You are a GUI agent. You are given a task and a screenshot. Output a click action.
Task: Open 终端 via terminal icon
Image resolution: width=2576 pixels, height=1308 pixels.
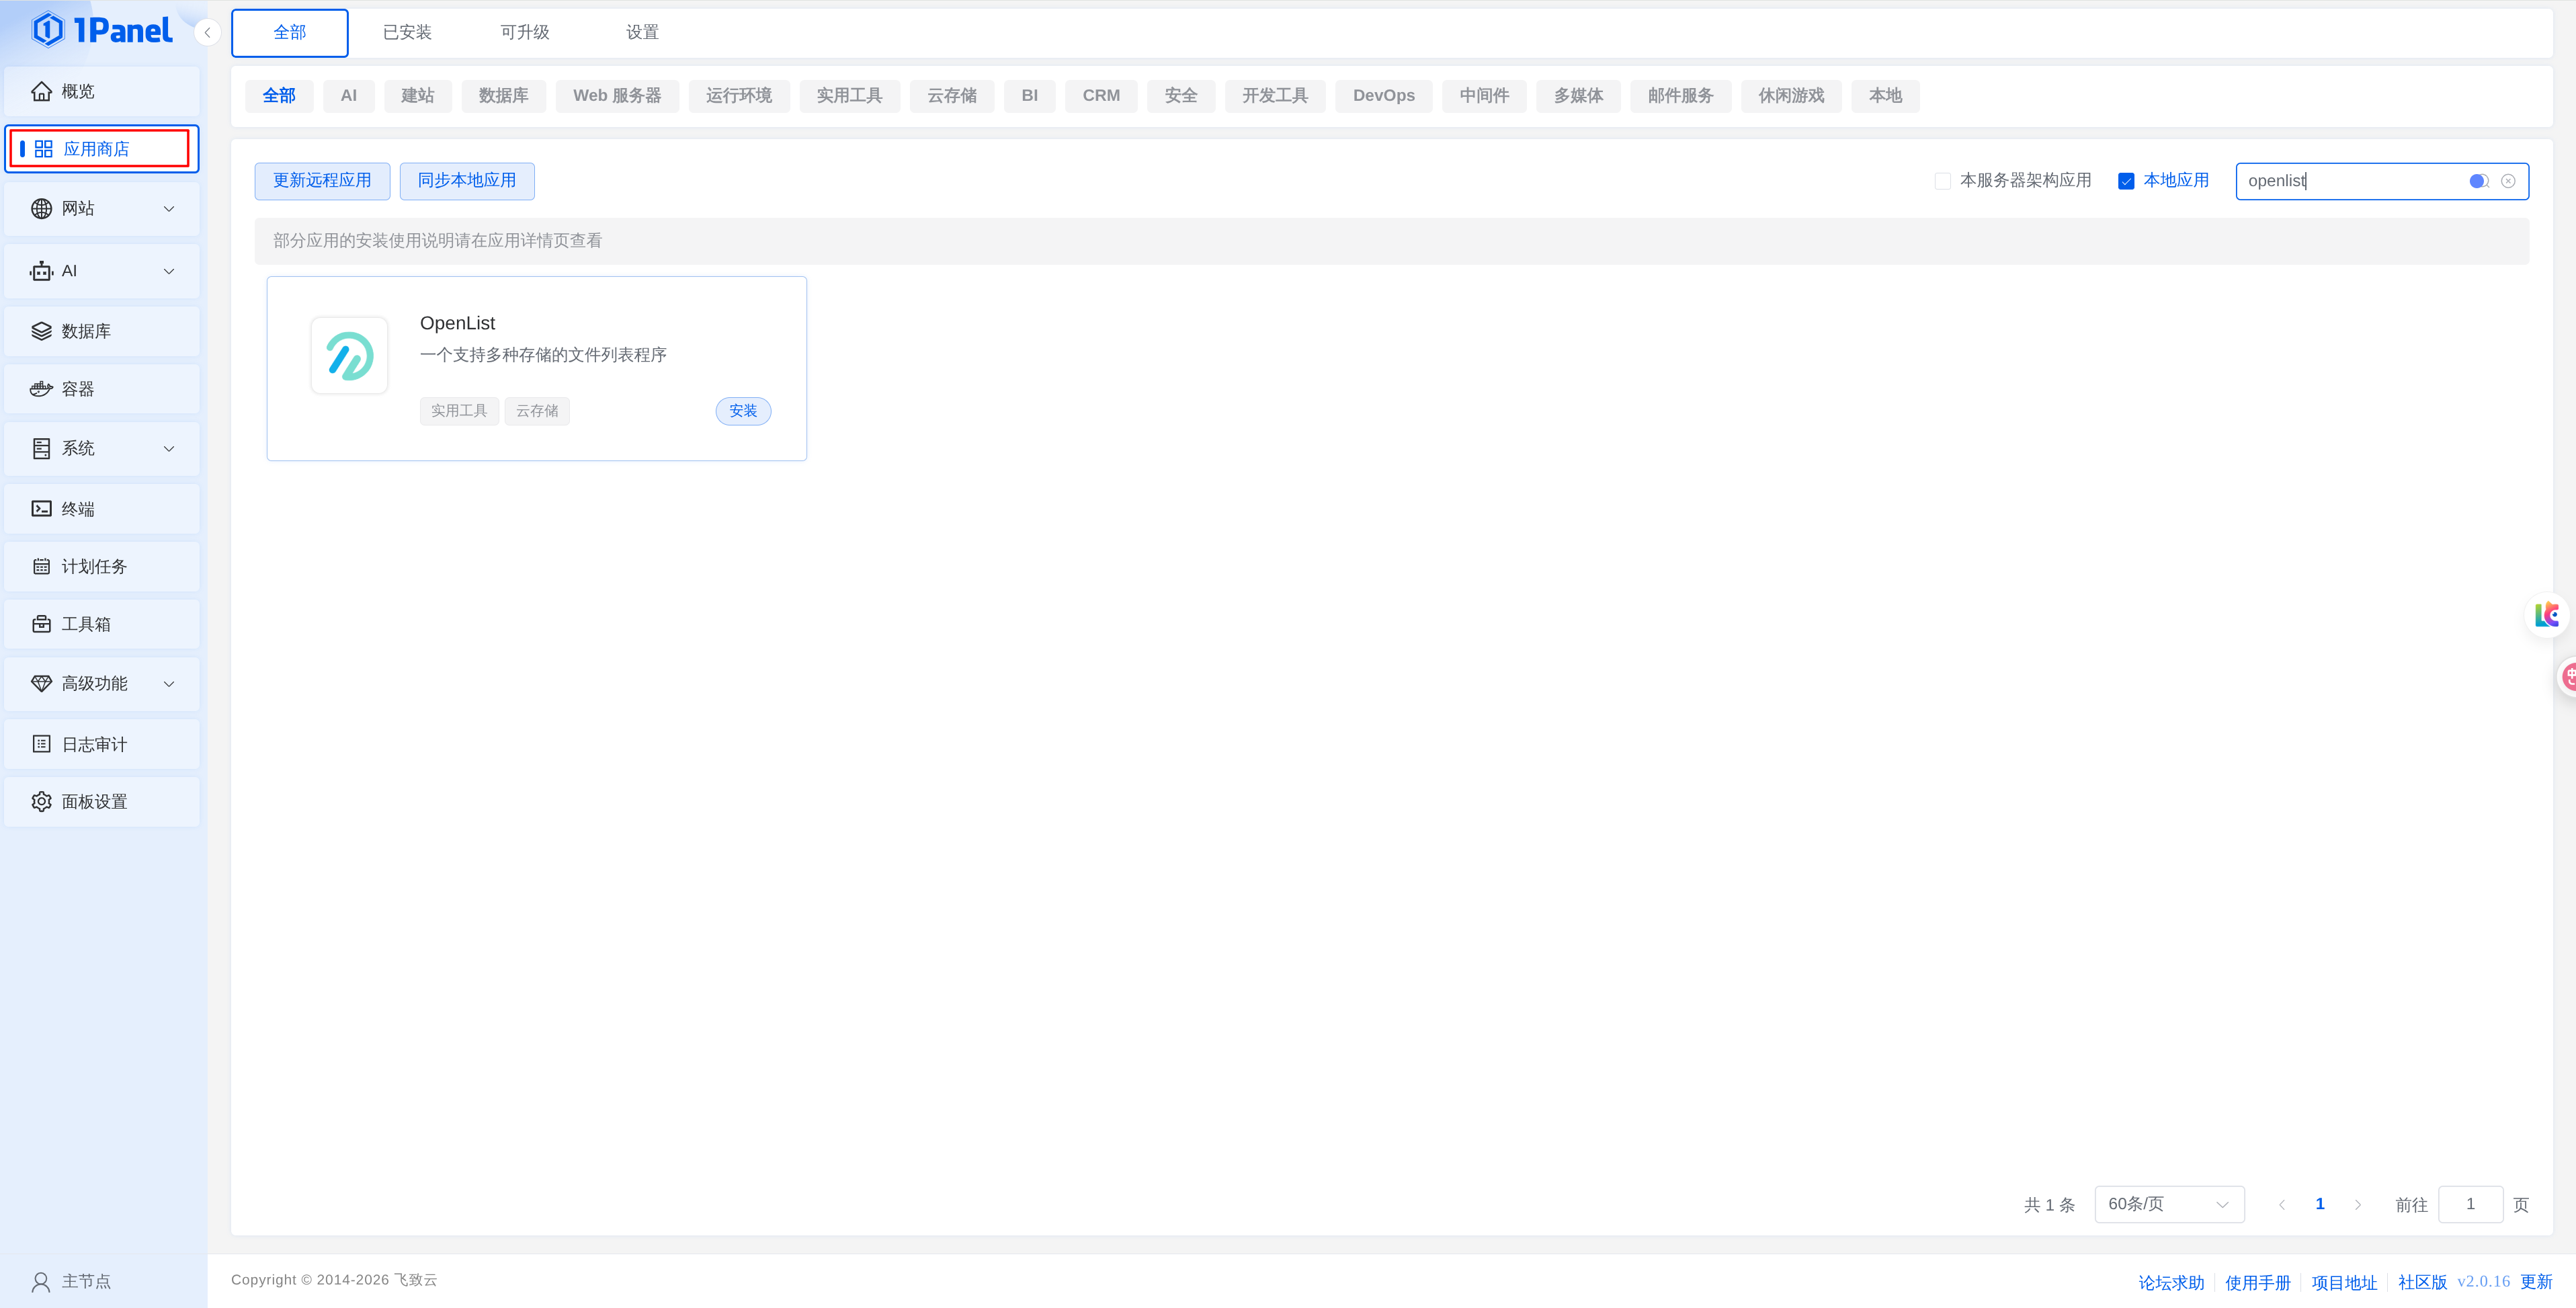tap(41, 509)
